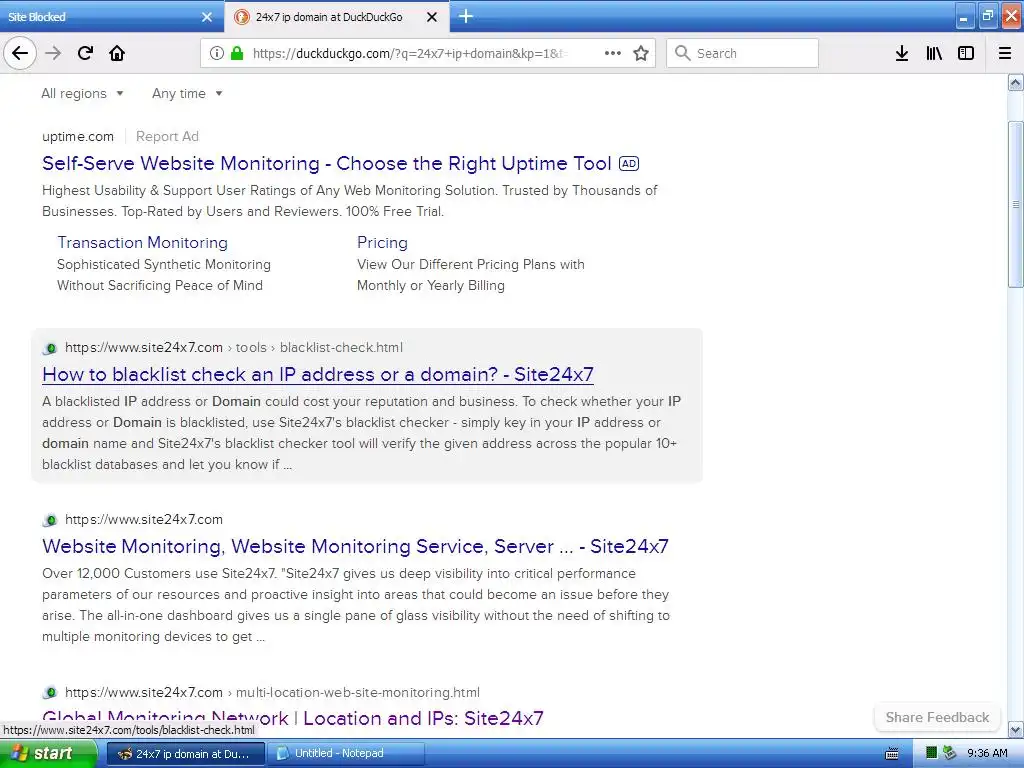Click the page scrollbar up arrow

[x=1016, y=82]
